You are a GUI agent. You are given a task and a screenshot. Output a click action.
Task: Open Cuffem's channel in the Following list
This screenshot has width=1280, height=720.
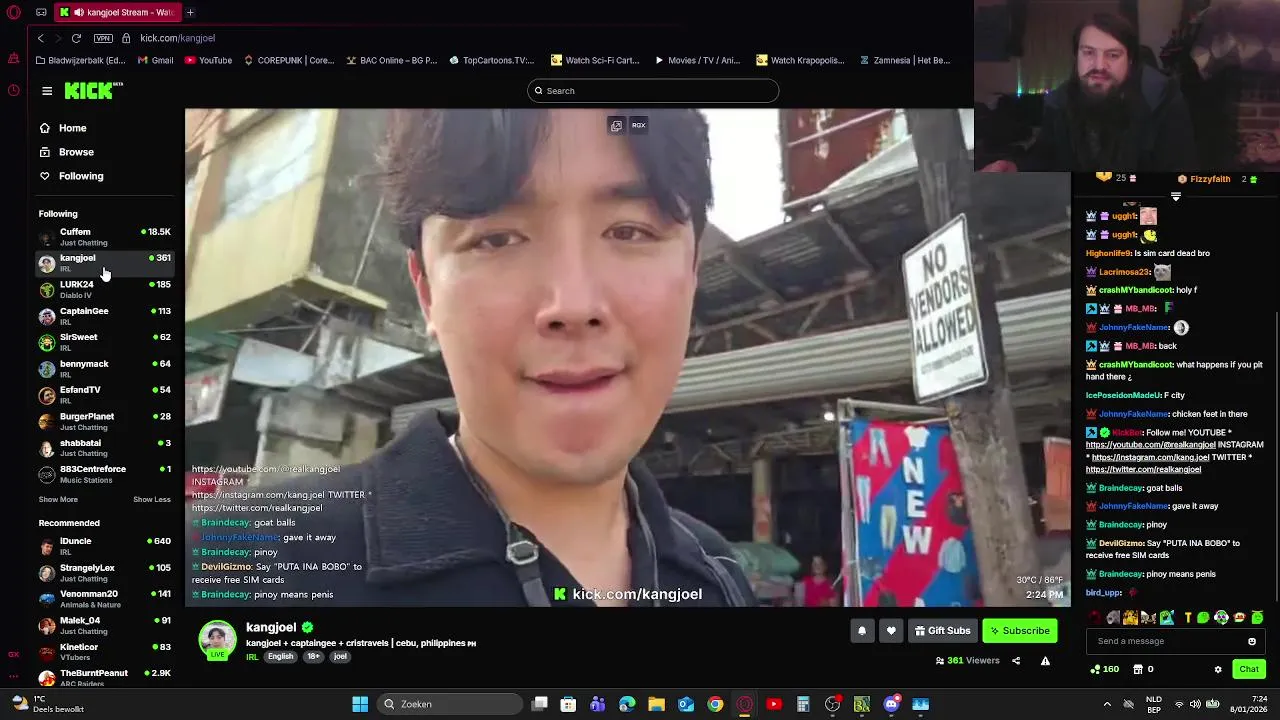coord(104,237)
